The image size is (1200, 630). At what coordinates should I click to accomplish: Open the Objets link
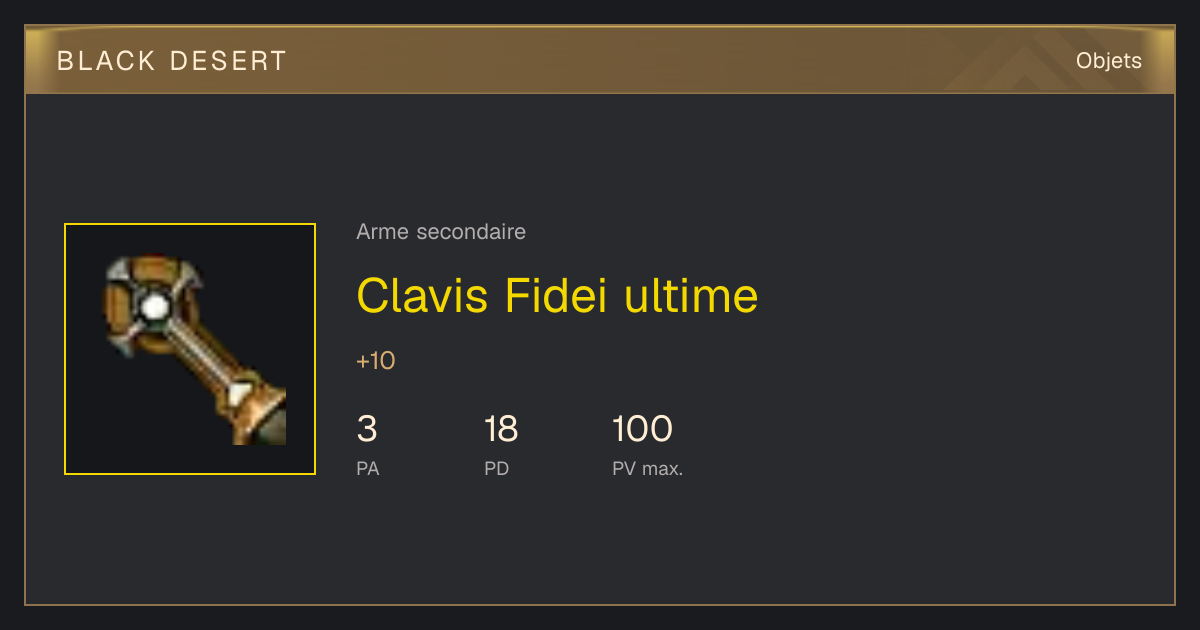[1108, 61]
